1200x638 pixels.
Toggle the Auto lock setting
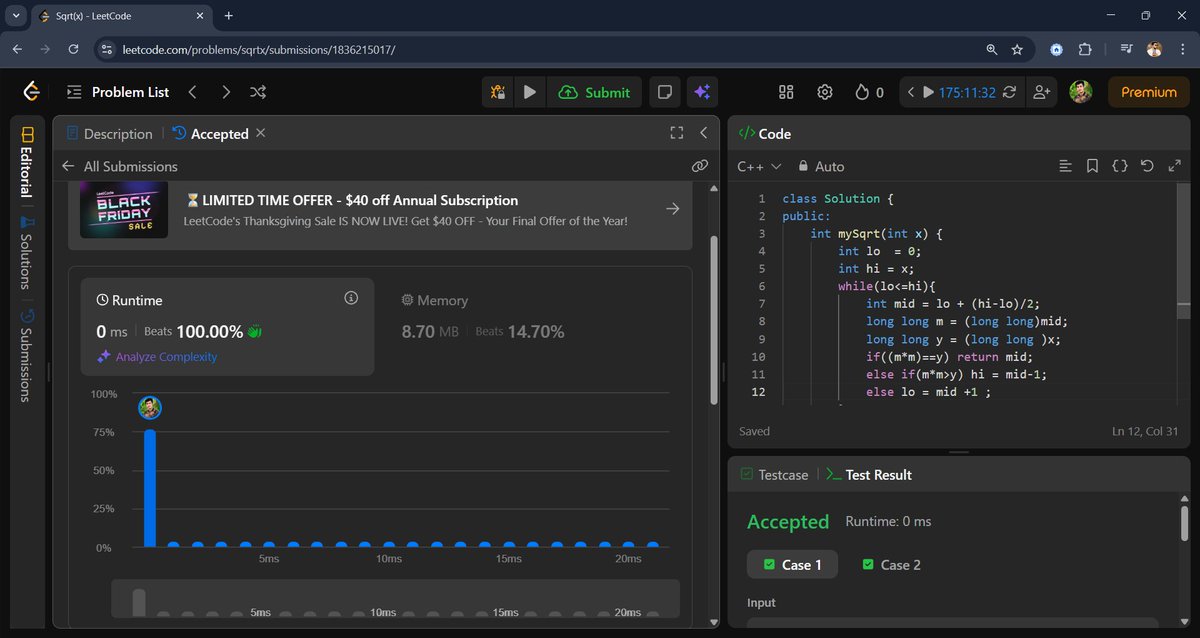(821, 166)
